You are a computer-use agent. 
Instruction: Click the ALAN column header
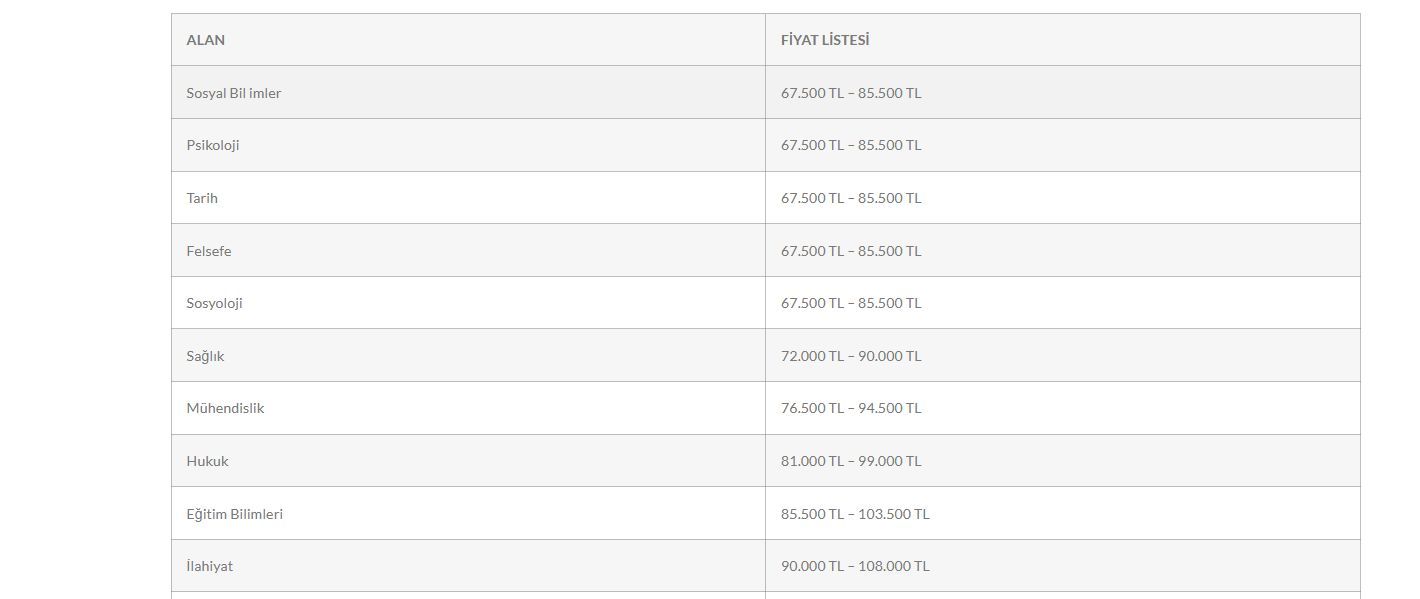point(468,40)
